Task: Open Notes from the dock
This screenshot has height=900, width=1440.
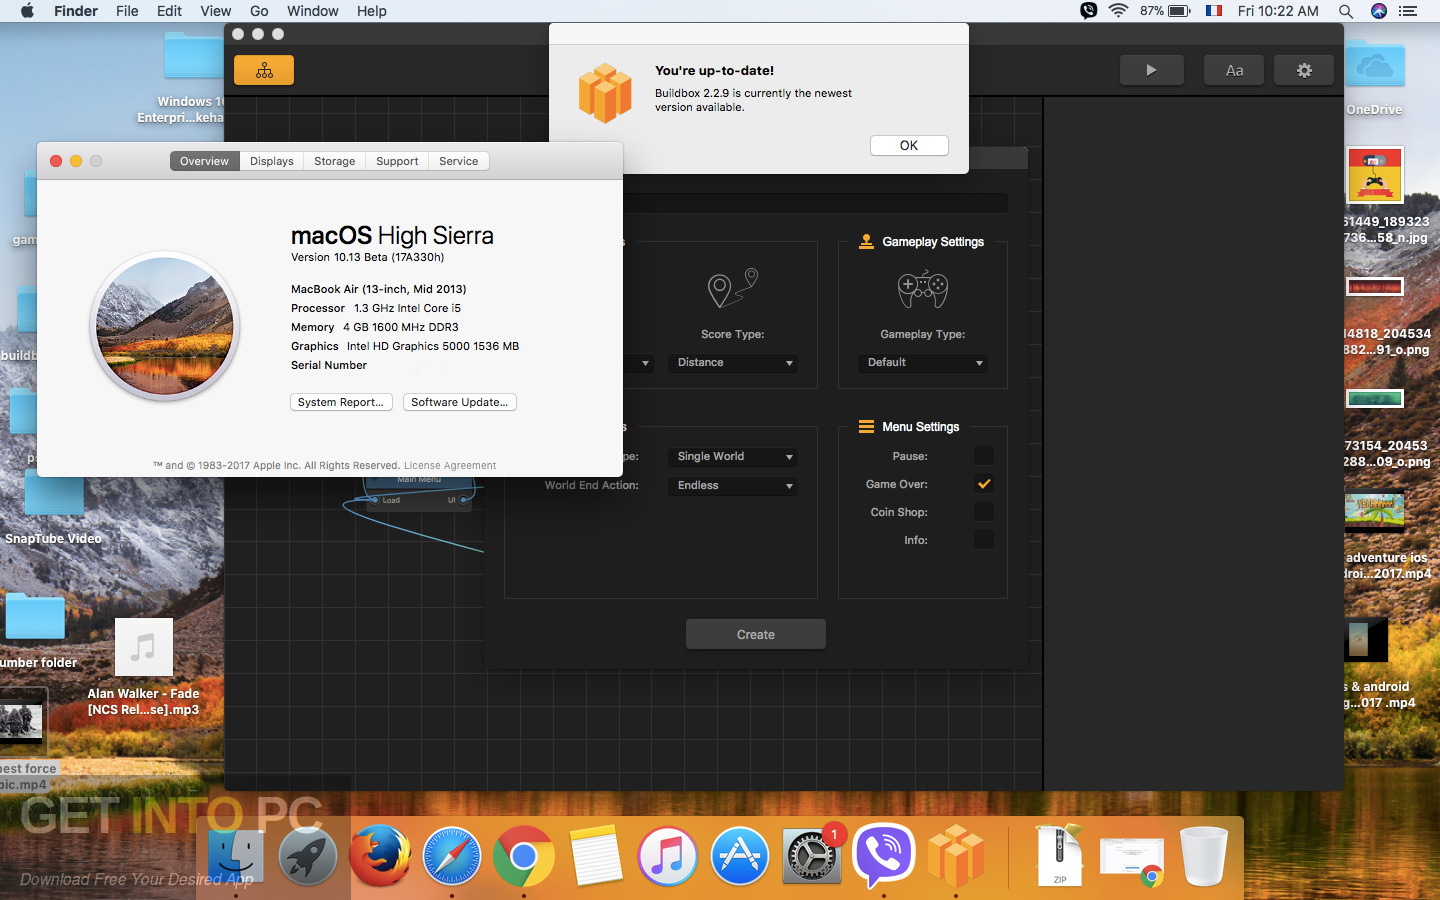Action: click(596, 856)
